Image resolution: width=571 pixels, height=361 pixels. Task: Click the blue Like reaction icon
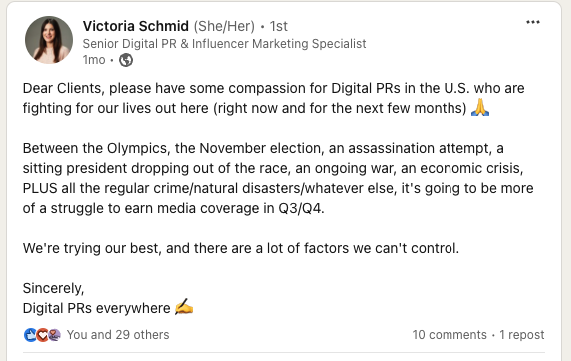tap(30, 335)
